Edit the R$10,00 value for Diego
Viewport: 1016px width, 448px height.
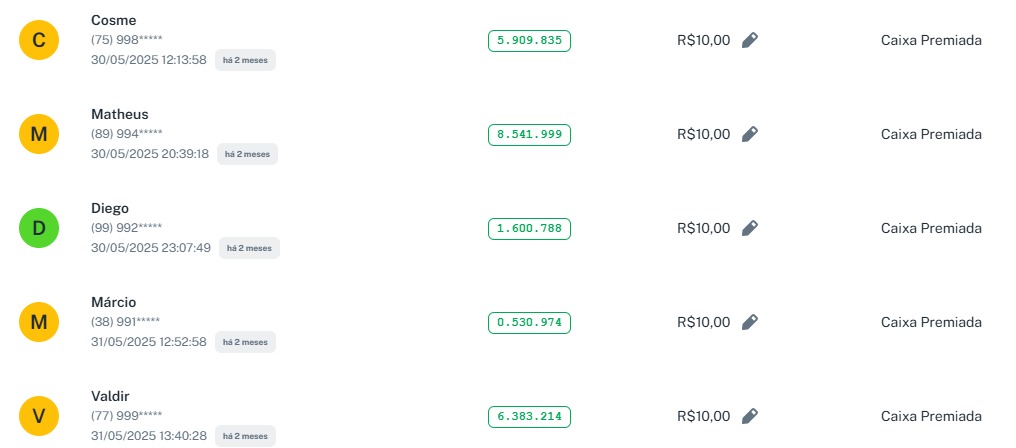coord(750,228)
